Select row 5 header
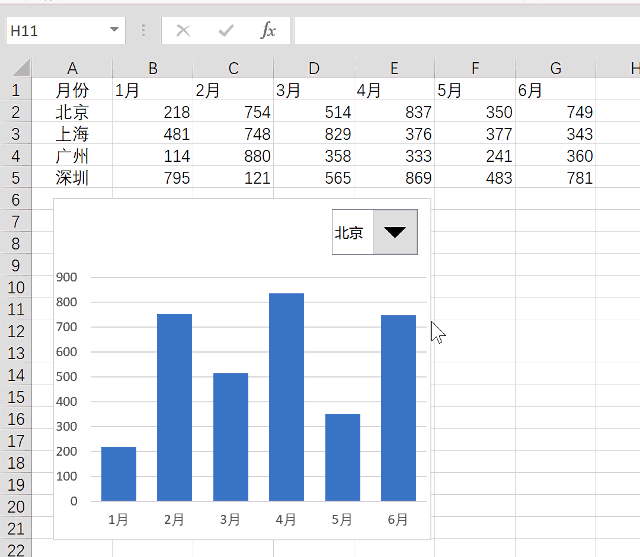 click(16, 178)
